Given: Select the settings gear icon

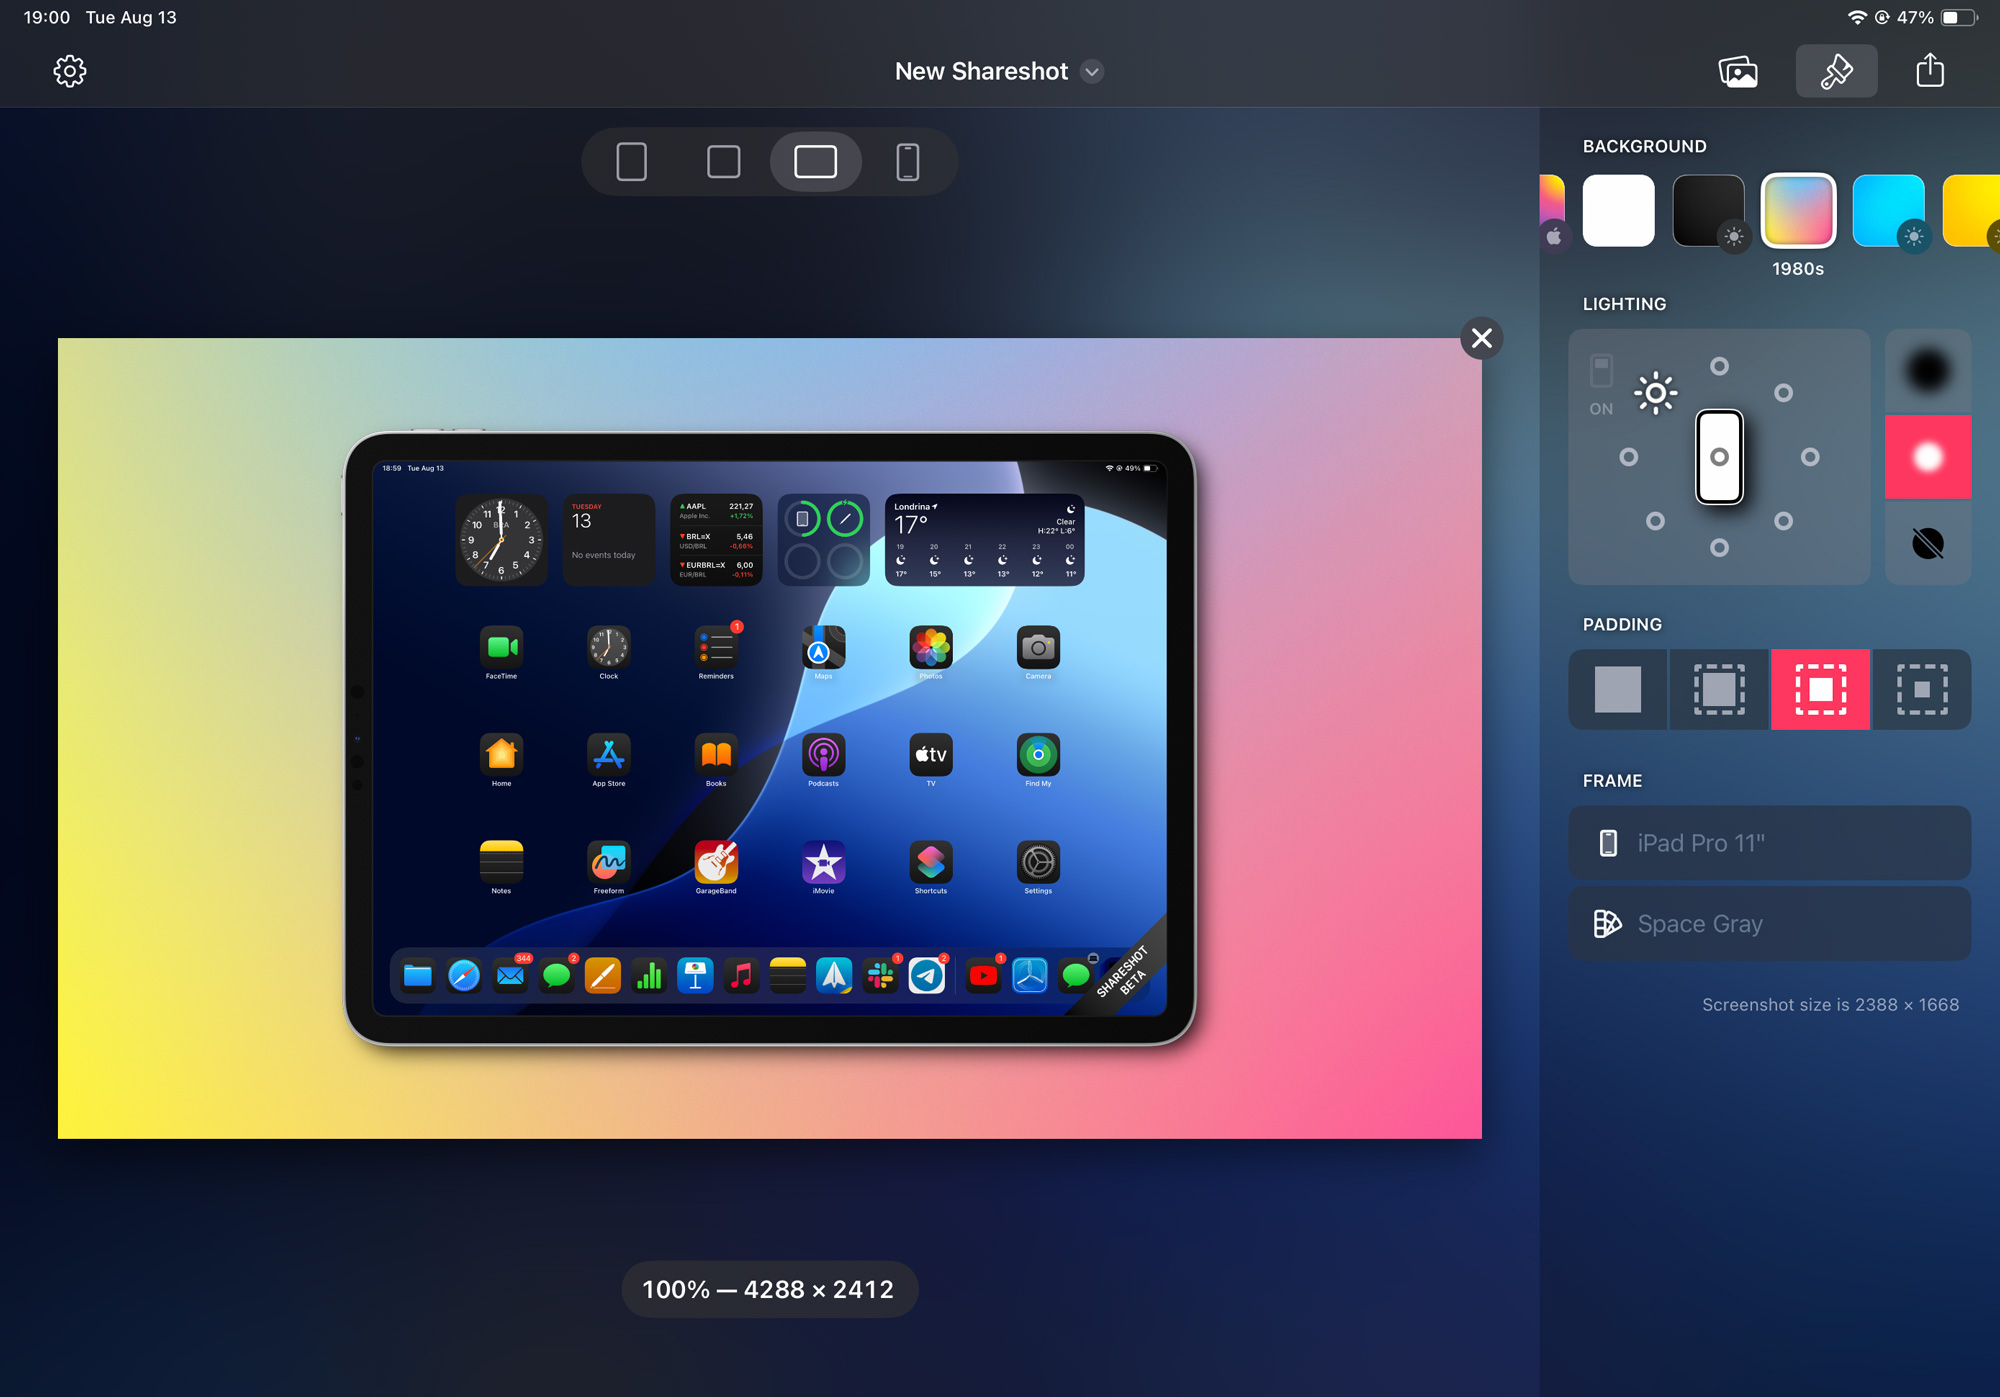Looking at the screenshot, I should 68,70.
